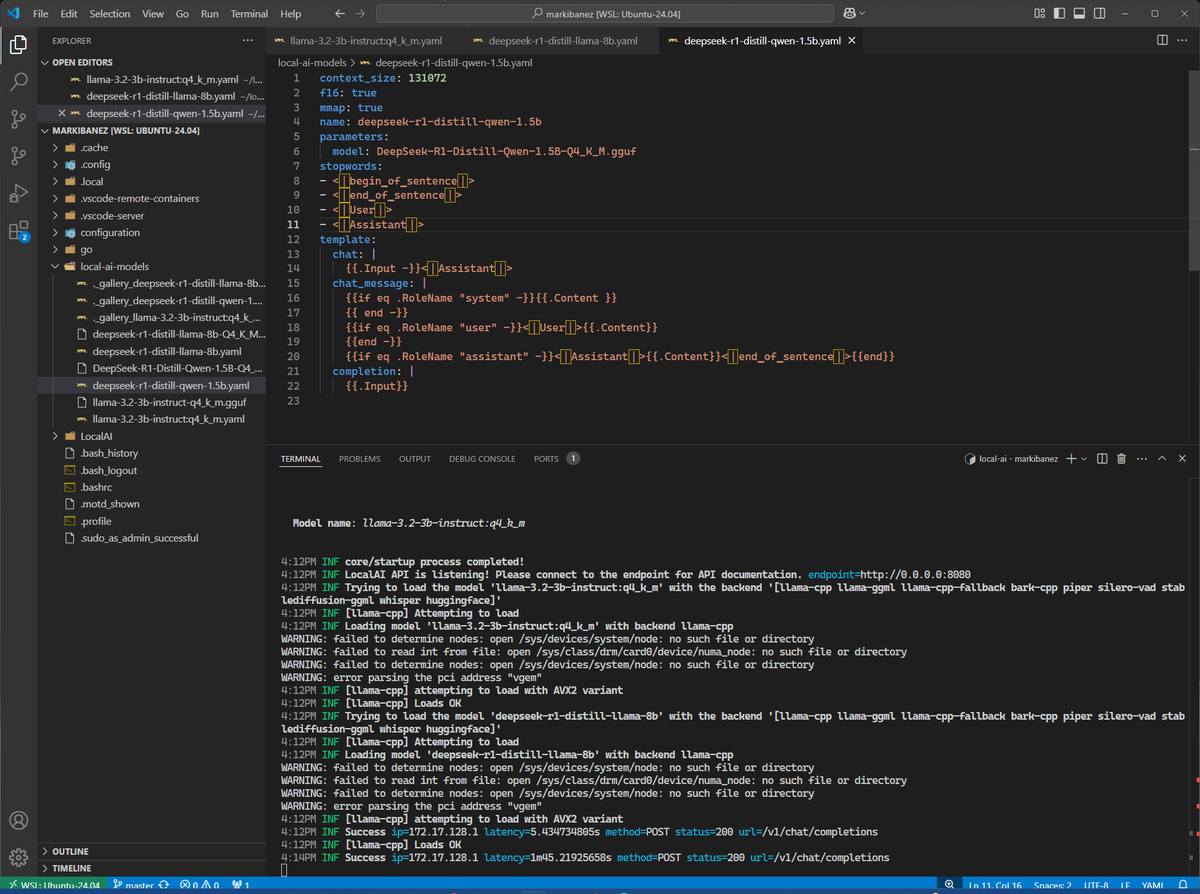Open Explorer Views and More Actions ellipsis
Viewport: 1200px width, 894px height.
click(x=247, y=40)
